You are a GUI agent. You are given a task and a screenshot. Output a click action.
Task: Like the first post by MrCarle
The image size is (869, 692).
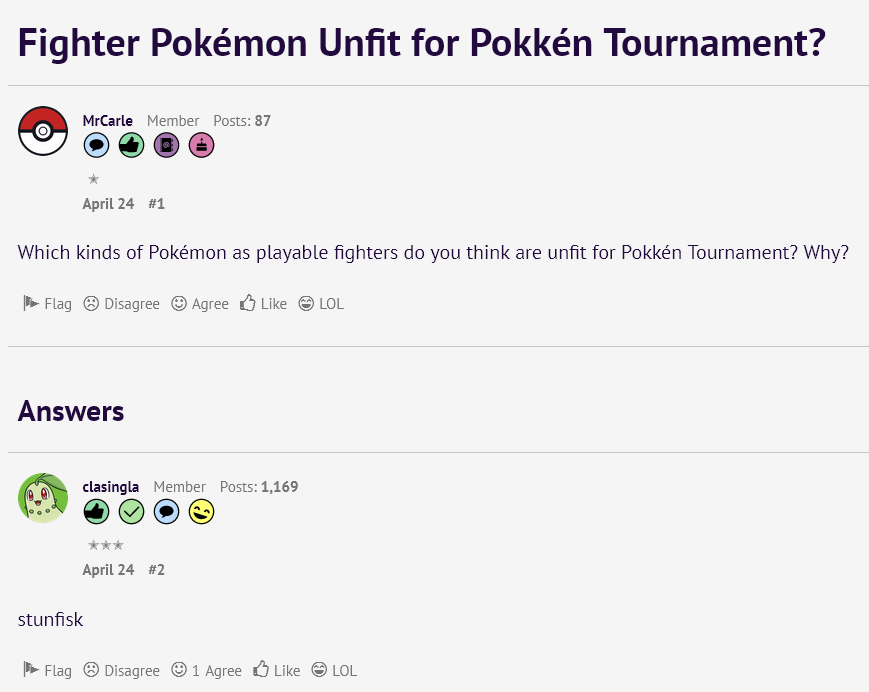click(x=263, y=304)
